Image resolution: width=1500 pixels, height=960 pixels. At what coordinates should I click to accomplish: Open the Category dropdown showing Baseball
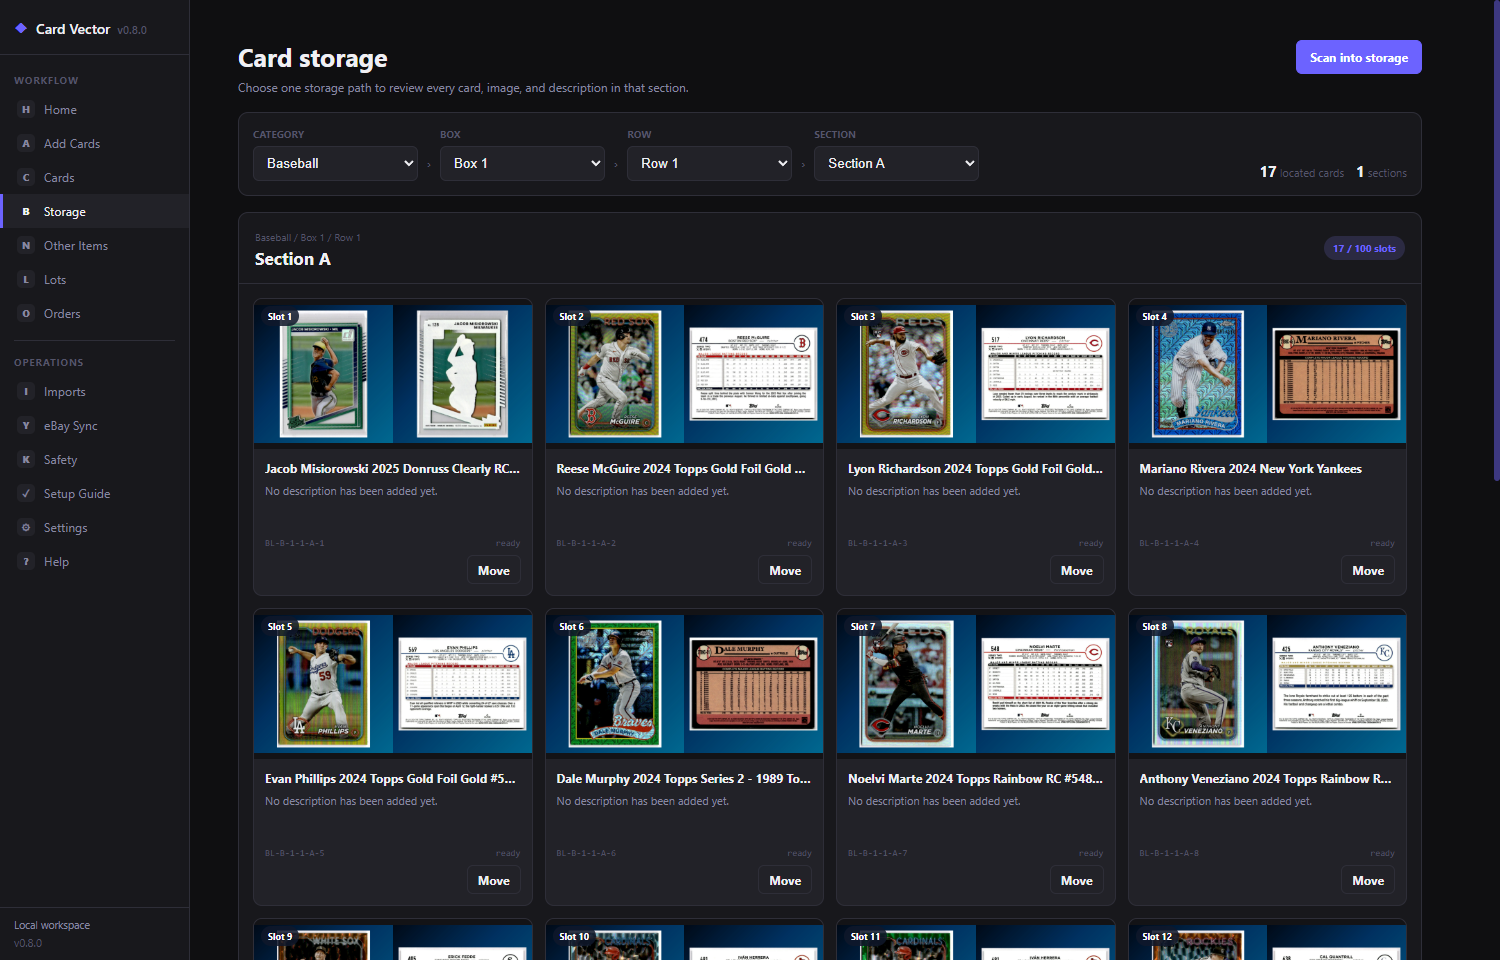(335, 164)
